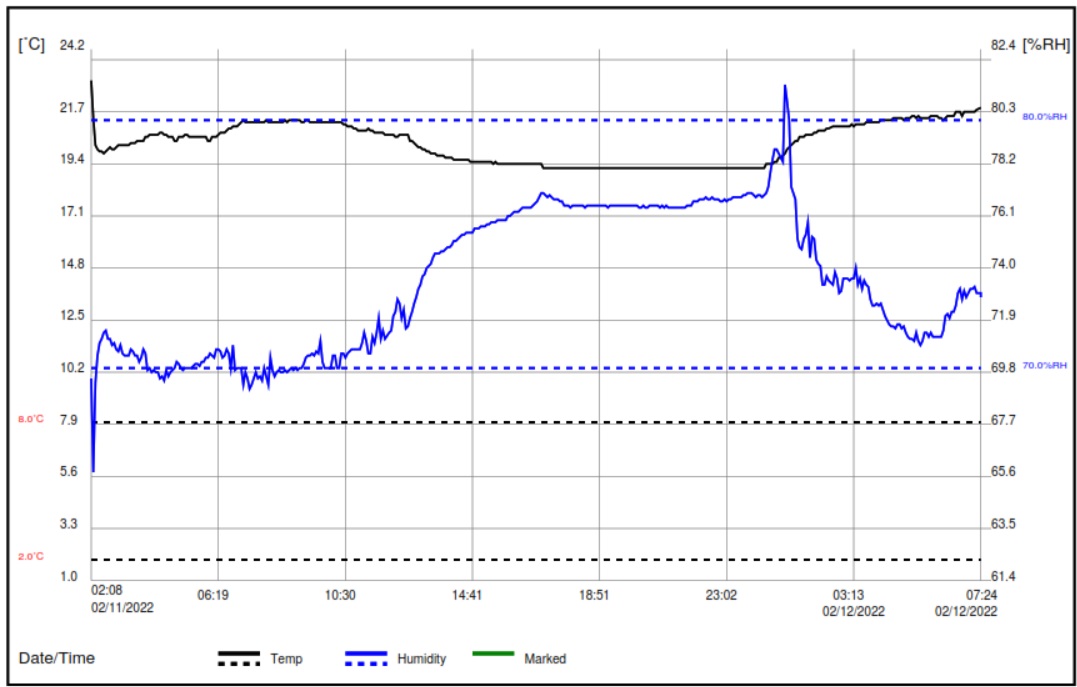This screenshot has width=1077, height=687.
Task: Select the Marked legend label
Action: (x=545, y=659)
